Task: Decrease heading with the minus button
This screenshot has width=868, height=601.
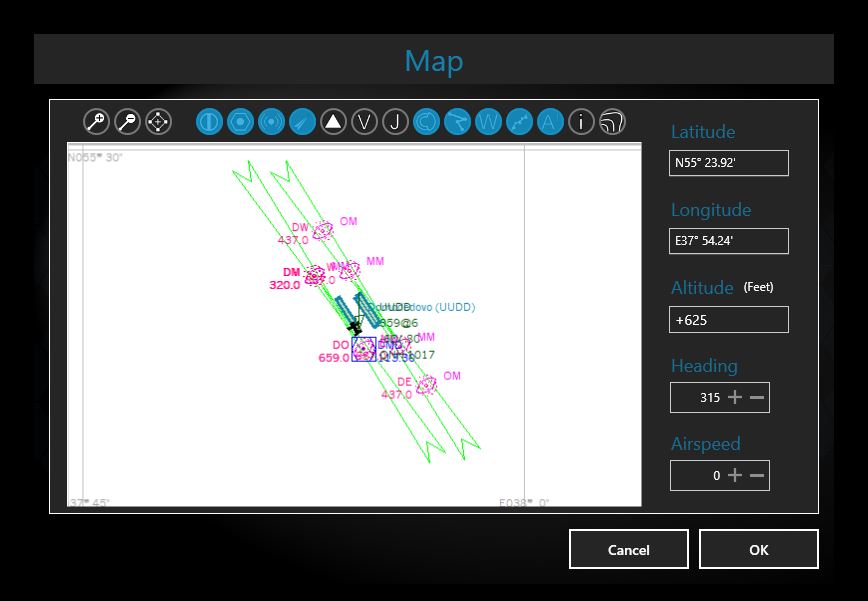Action: [757, 397]
